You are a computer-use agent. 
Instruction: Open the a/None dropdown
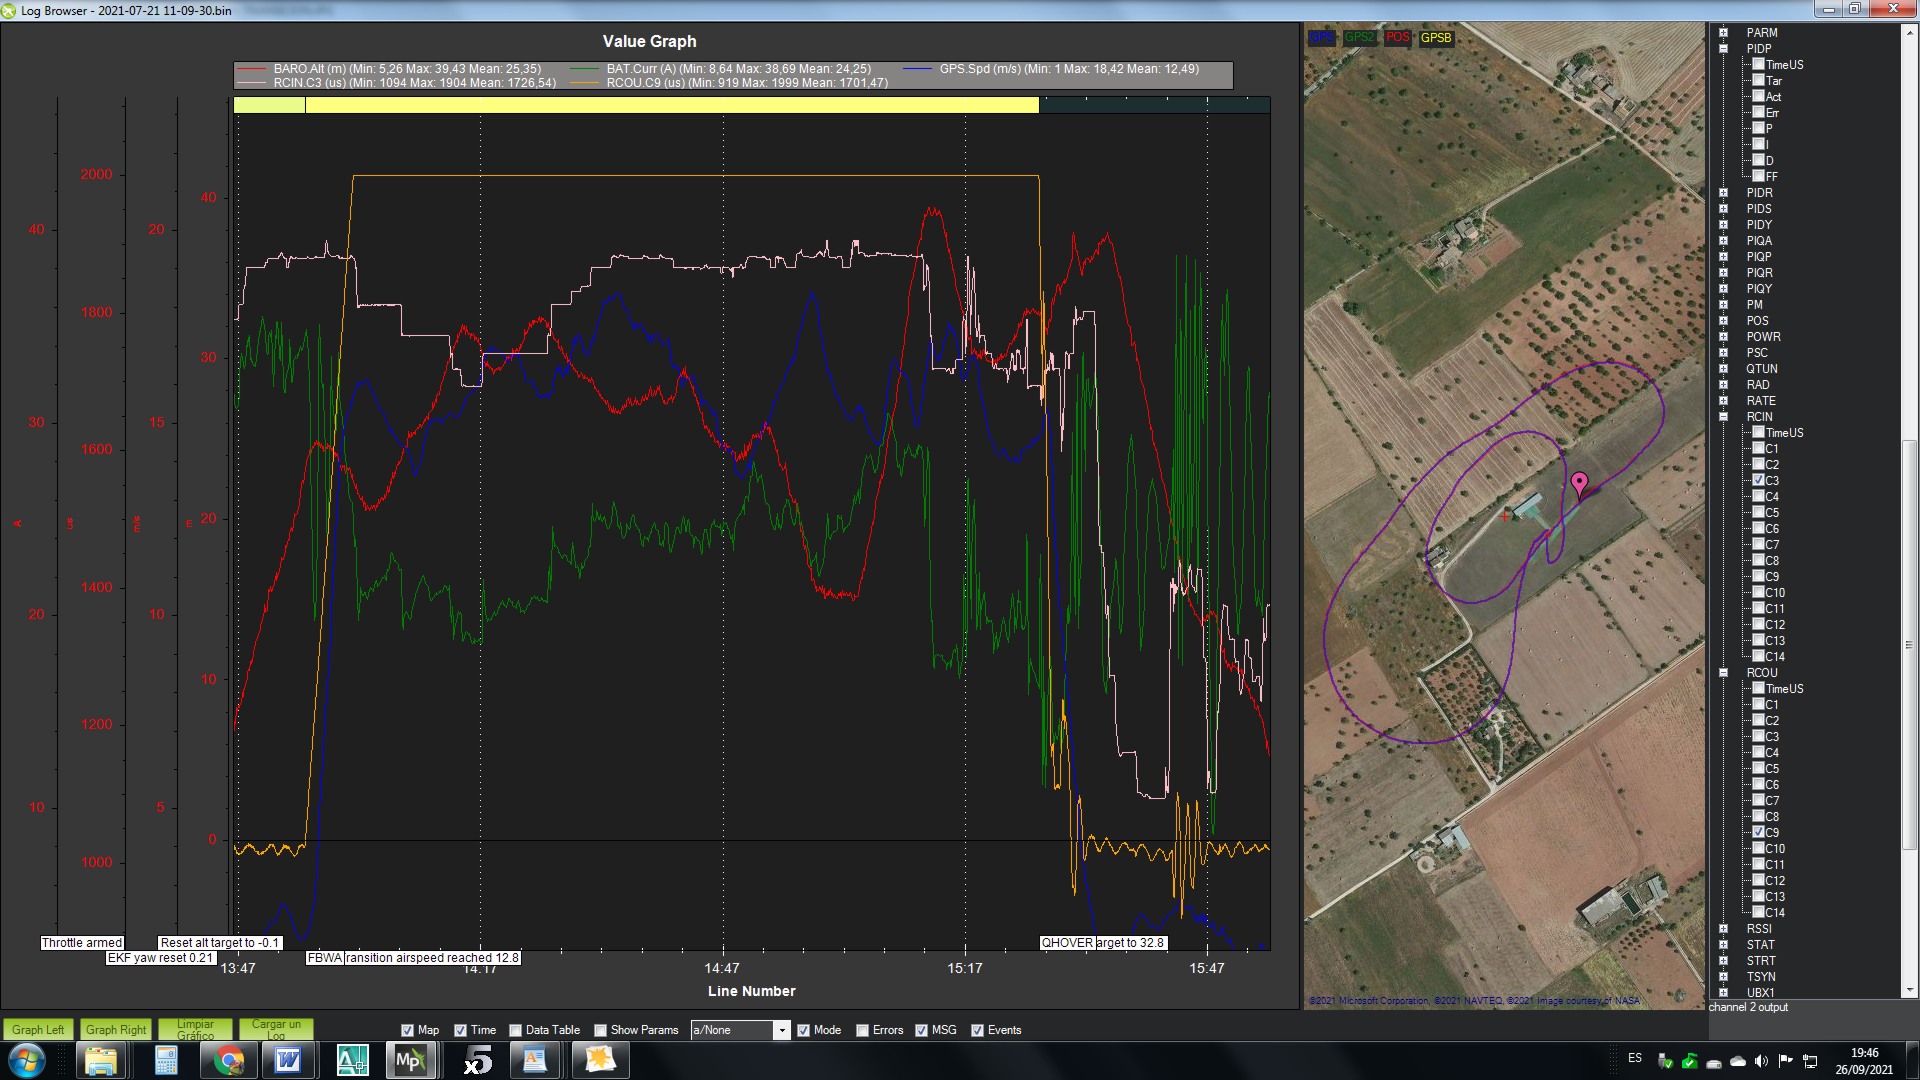click(781, 1030)
